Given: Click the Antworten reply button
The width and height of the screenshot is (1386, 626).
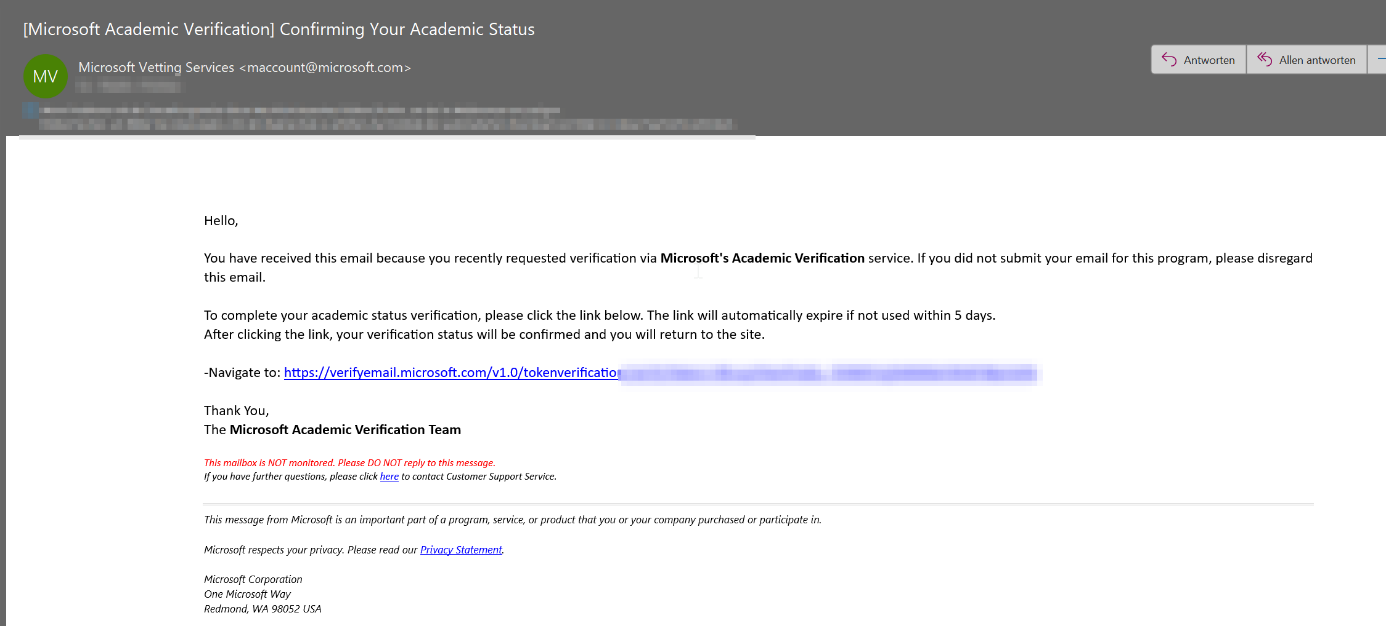Looking at the screenshot, I should (x=1198, y=60).
